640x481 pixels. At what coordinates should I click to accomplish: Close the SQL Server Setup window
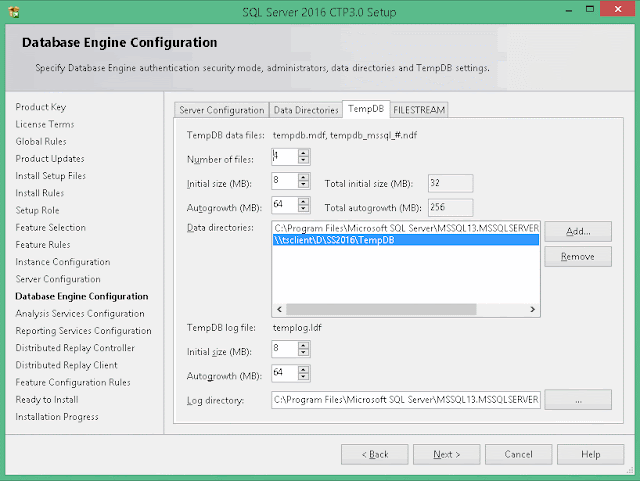[618, 9]
